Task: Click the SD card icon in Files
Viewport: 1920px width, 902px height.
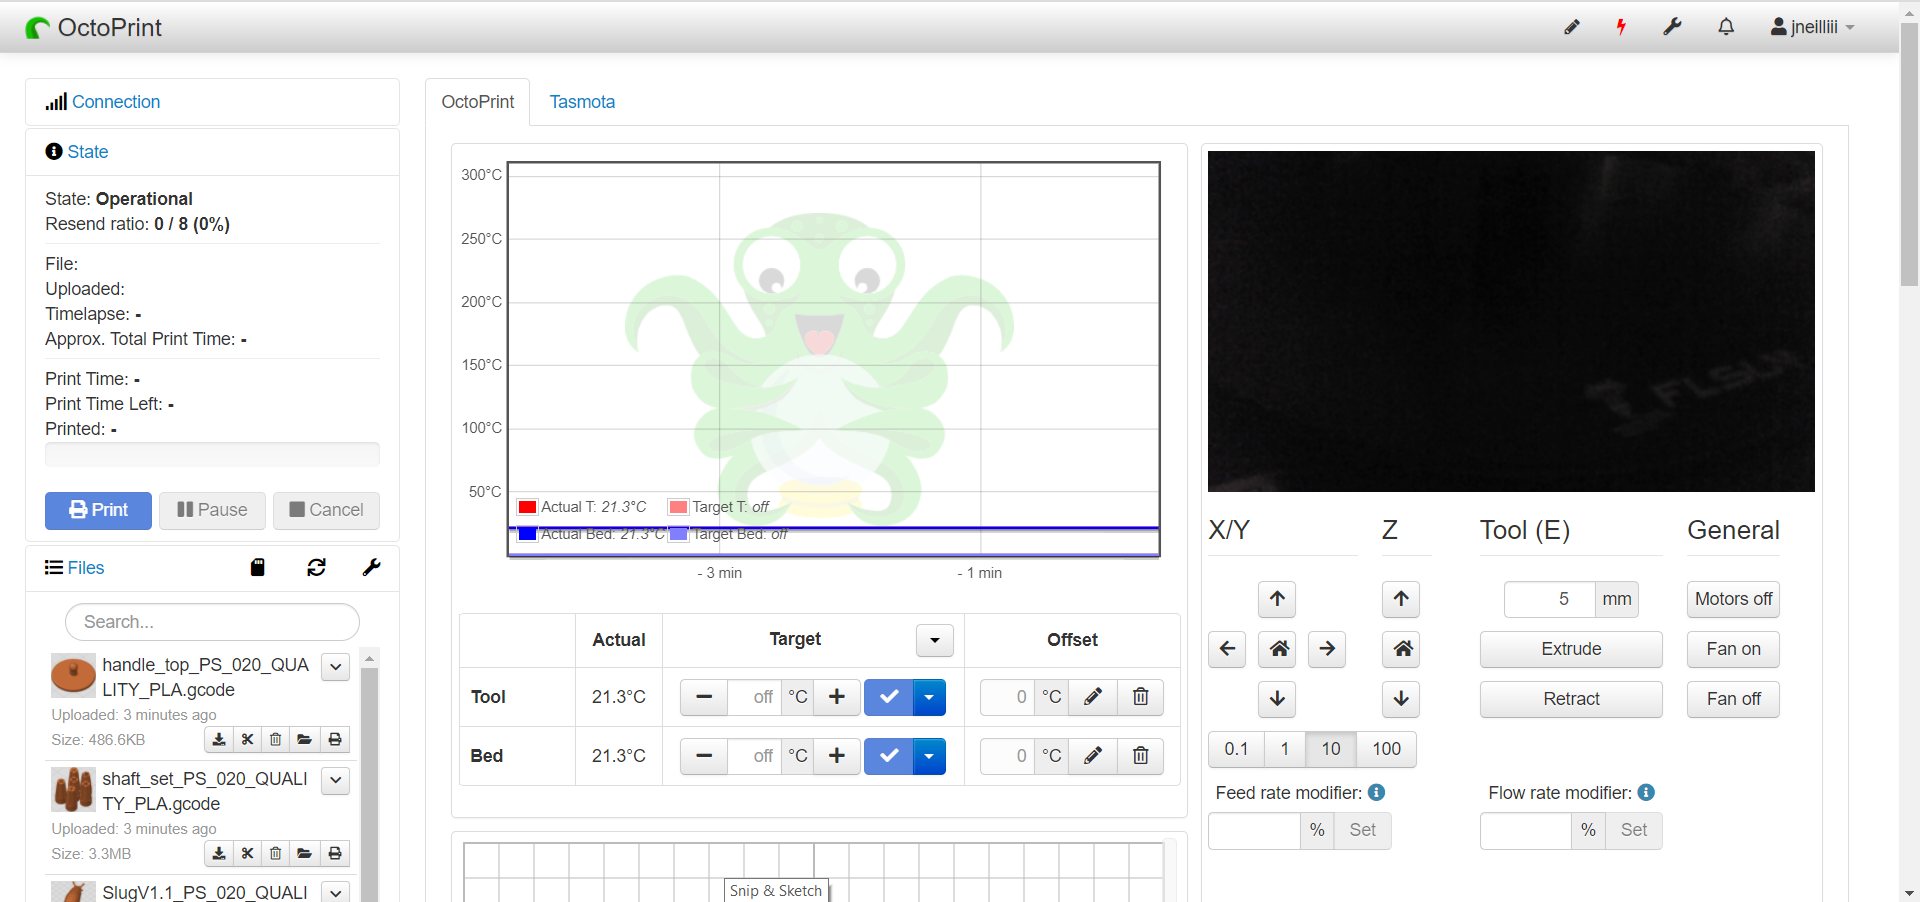Action: click(x=257, y=567)
